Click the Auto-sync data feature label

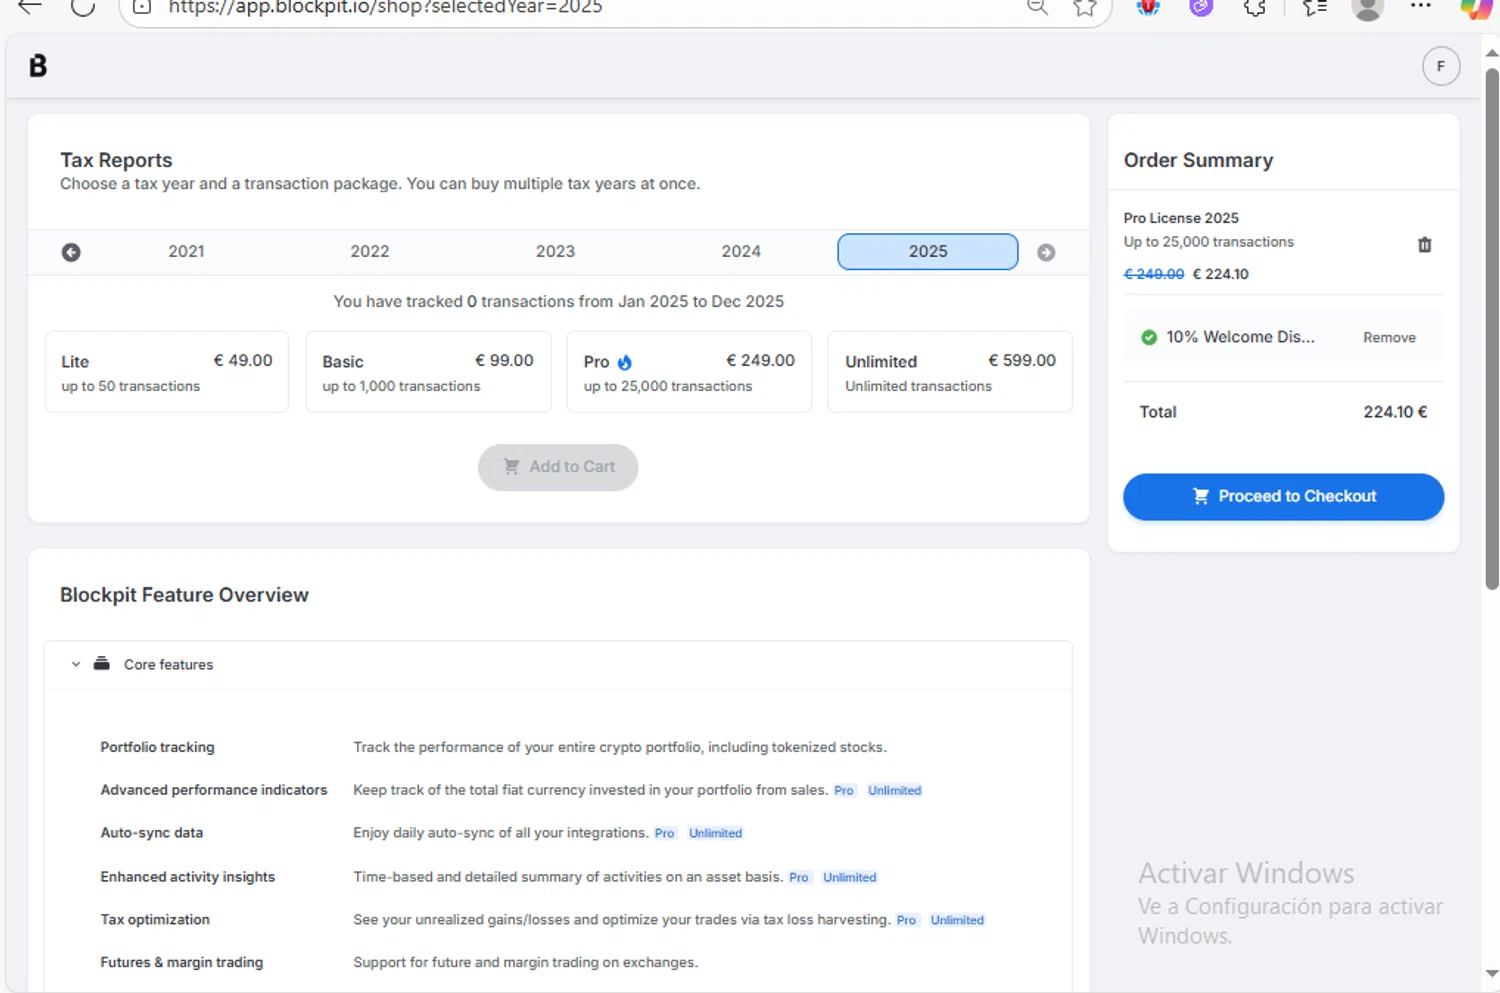[151, 833]
